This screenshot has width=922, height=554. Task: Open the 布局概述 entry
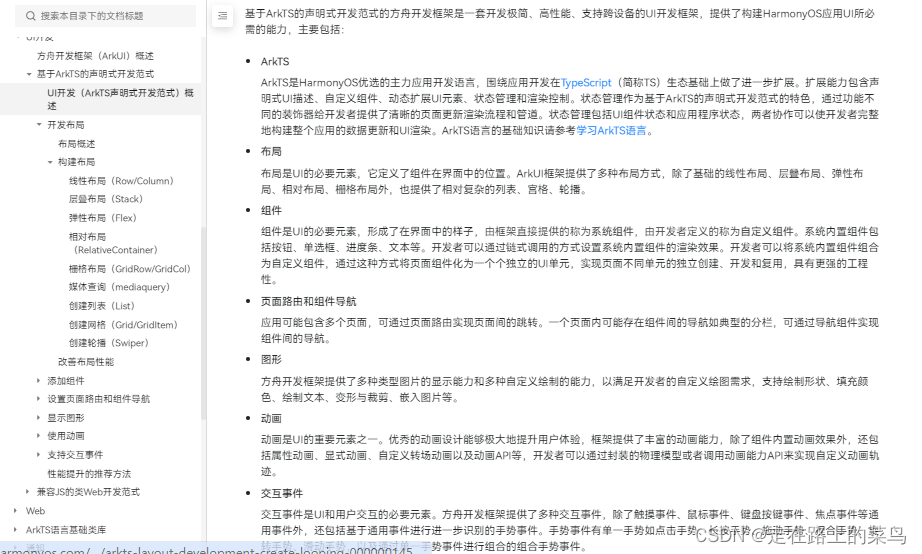[76, 143]
